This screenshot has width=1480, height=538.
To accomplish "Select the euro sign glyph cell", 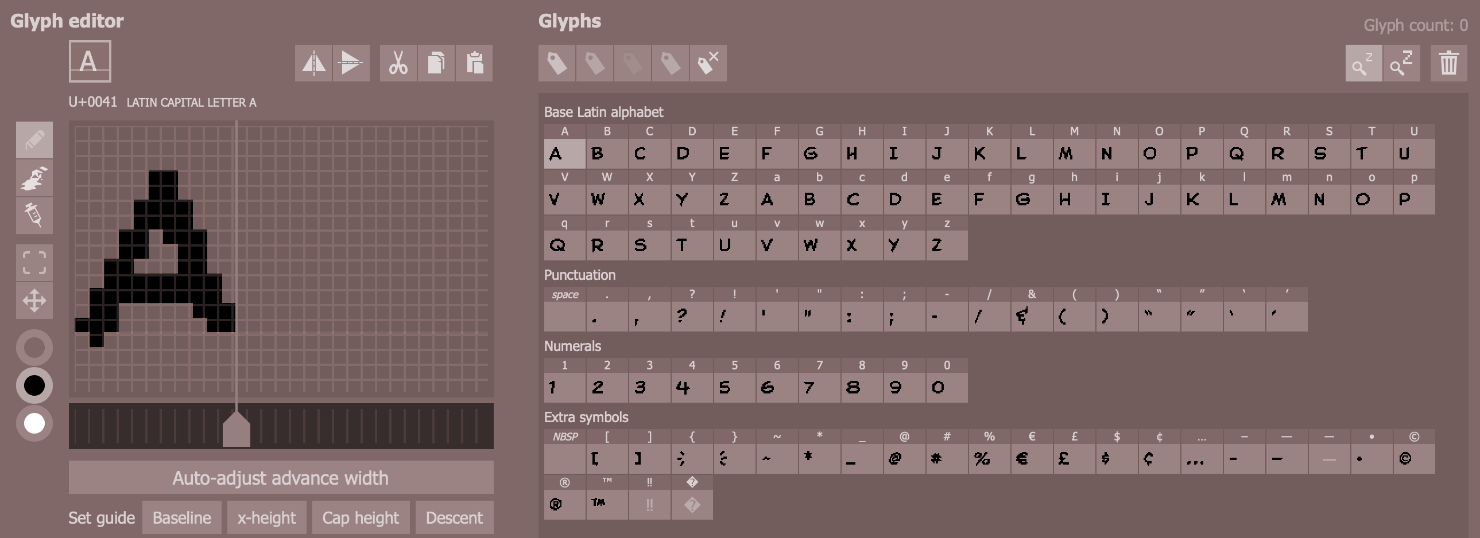I will point(1032,451).
